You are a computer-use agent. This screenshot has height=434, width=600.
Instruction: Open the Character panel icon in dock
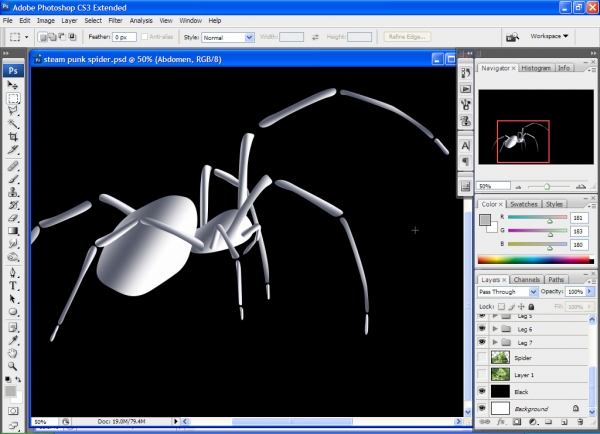coord(465,146)
